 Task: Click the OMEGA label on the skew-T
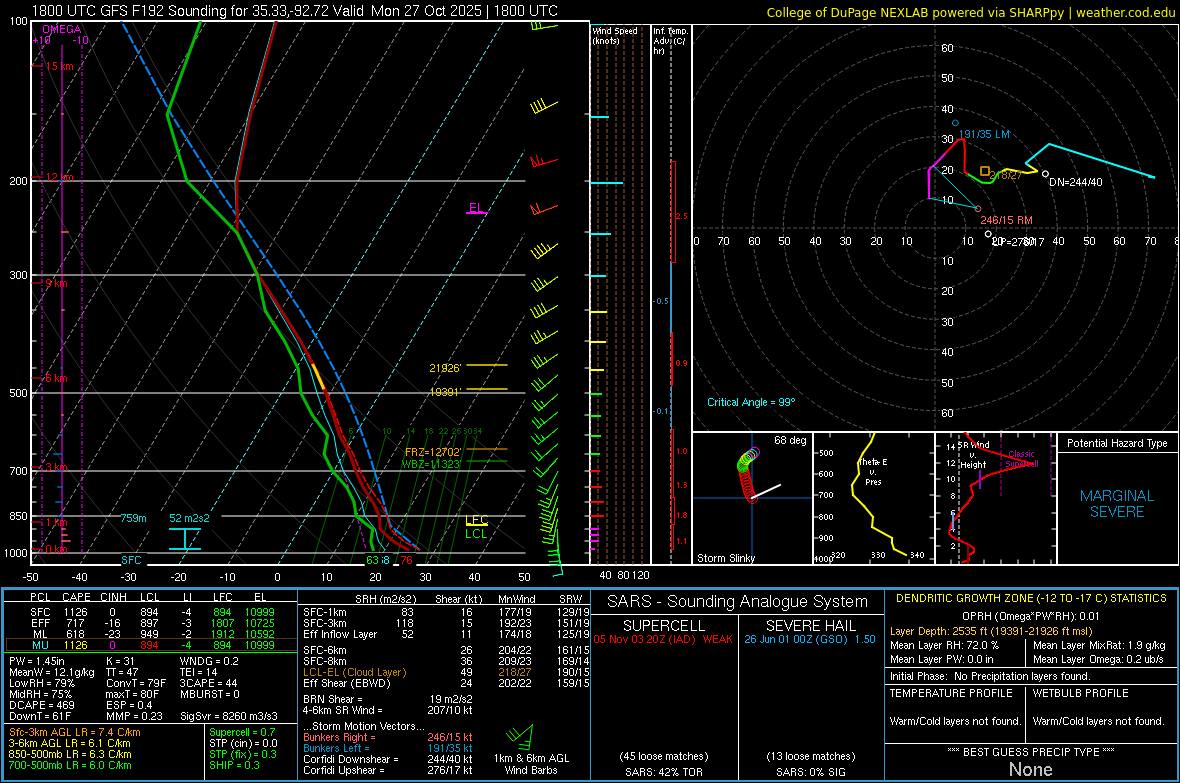(x=62, y=29)
